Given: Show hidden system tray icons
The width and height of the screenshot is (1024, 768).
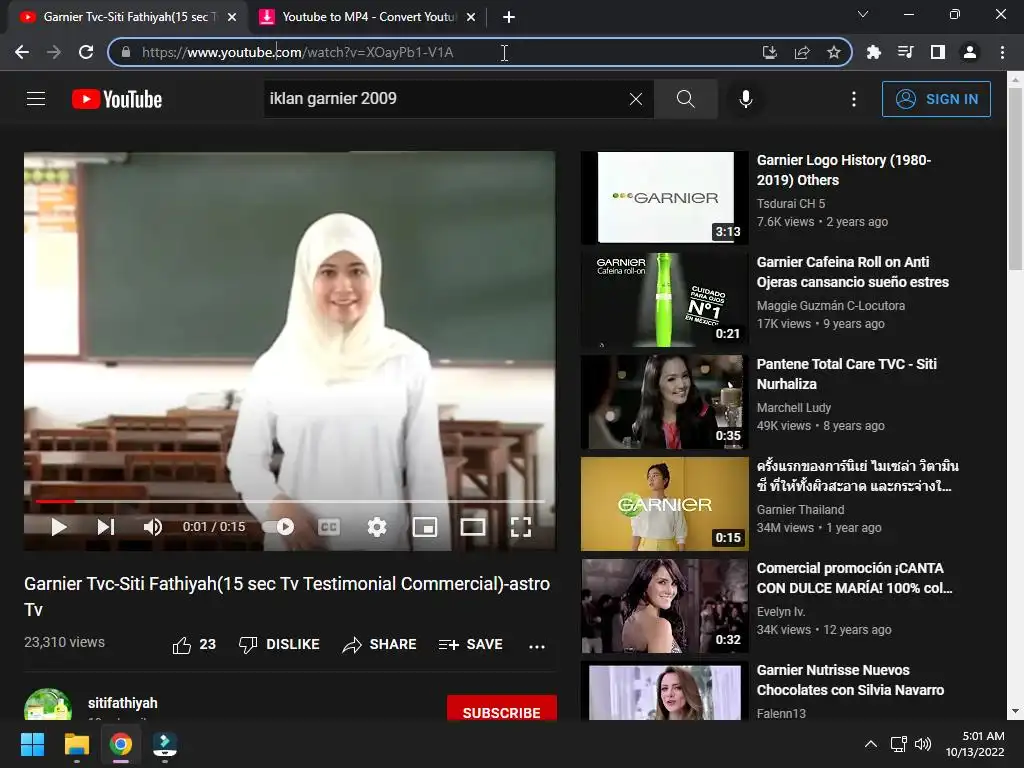Looking at the screenshot, I should (871, 744).
